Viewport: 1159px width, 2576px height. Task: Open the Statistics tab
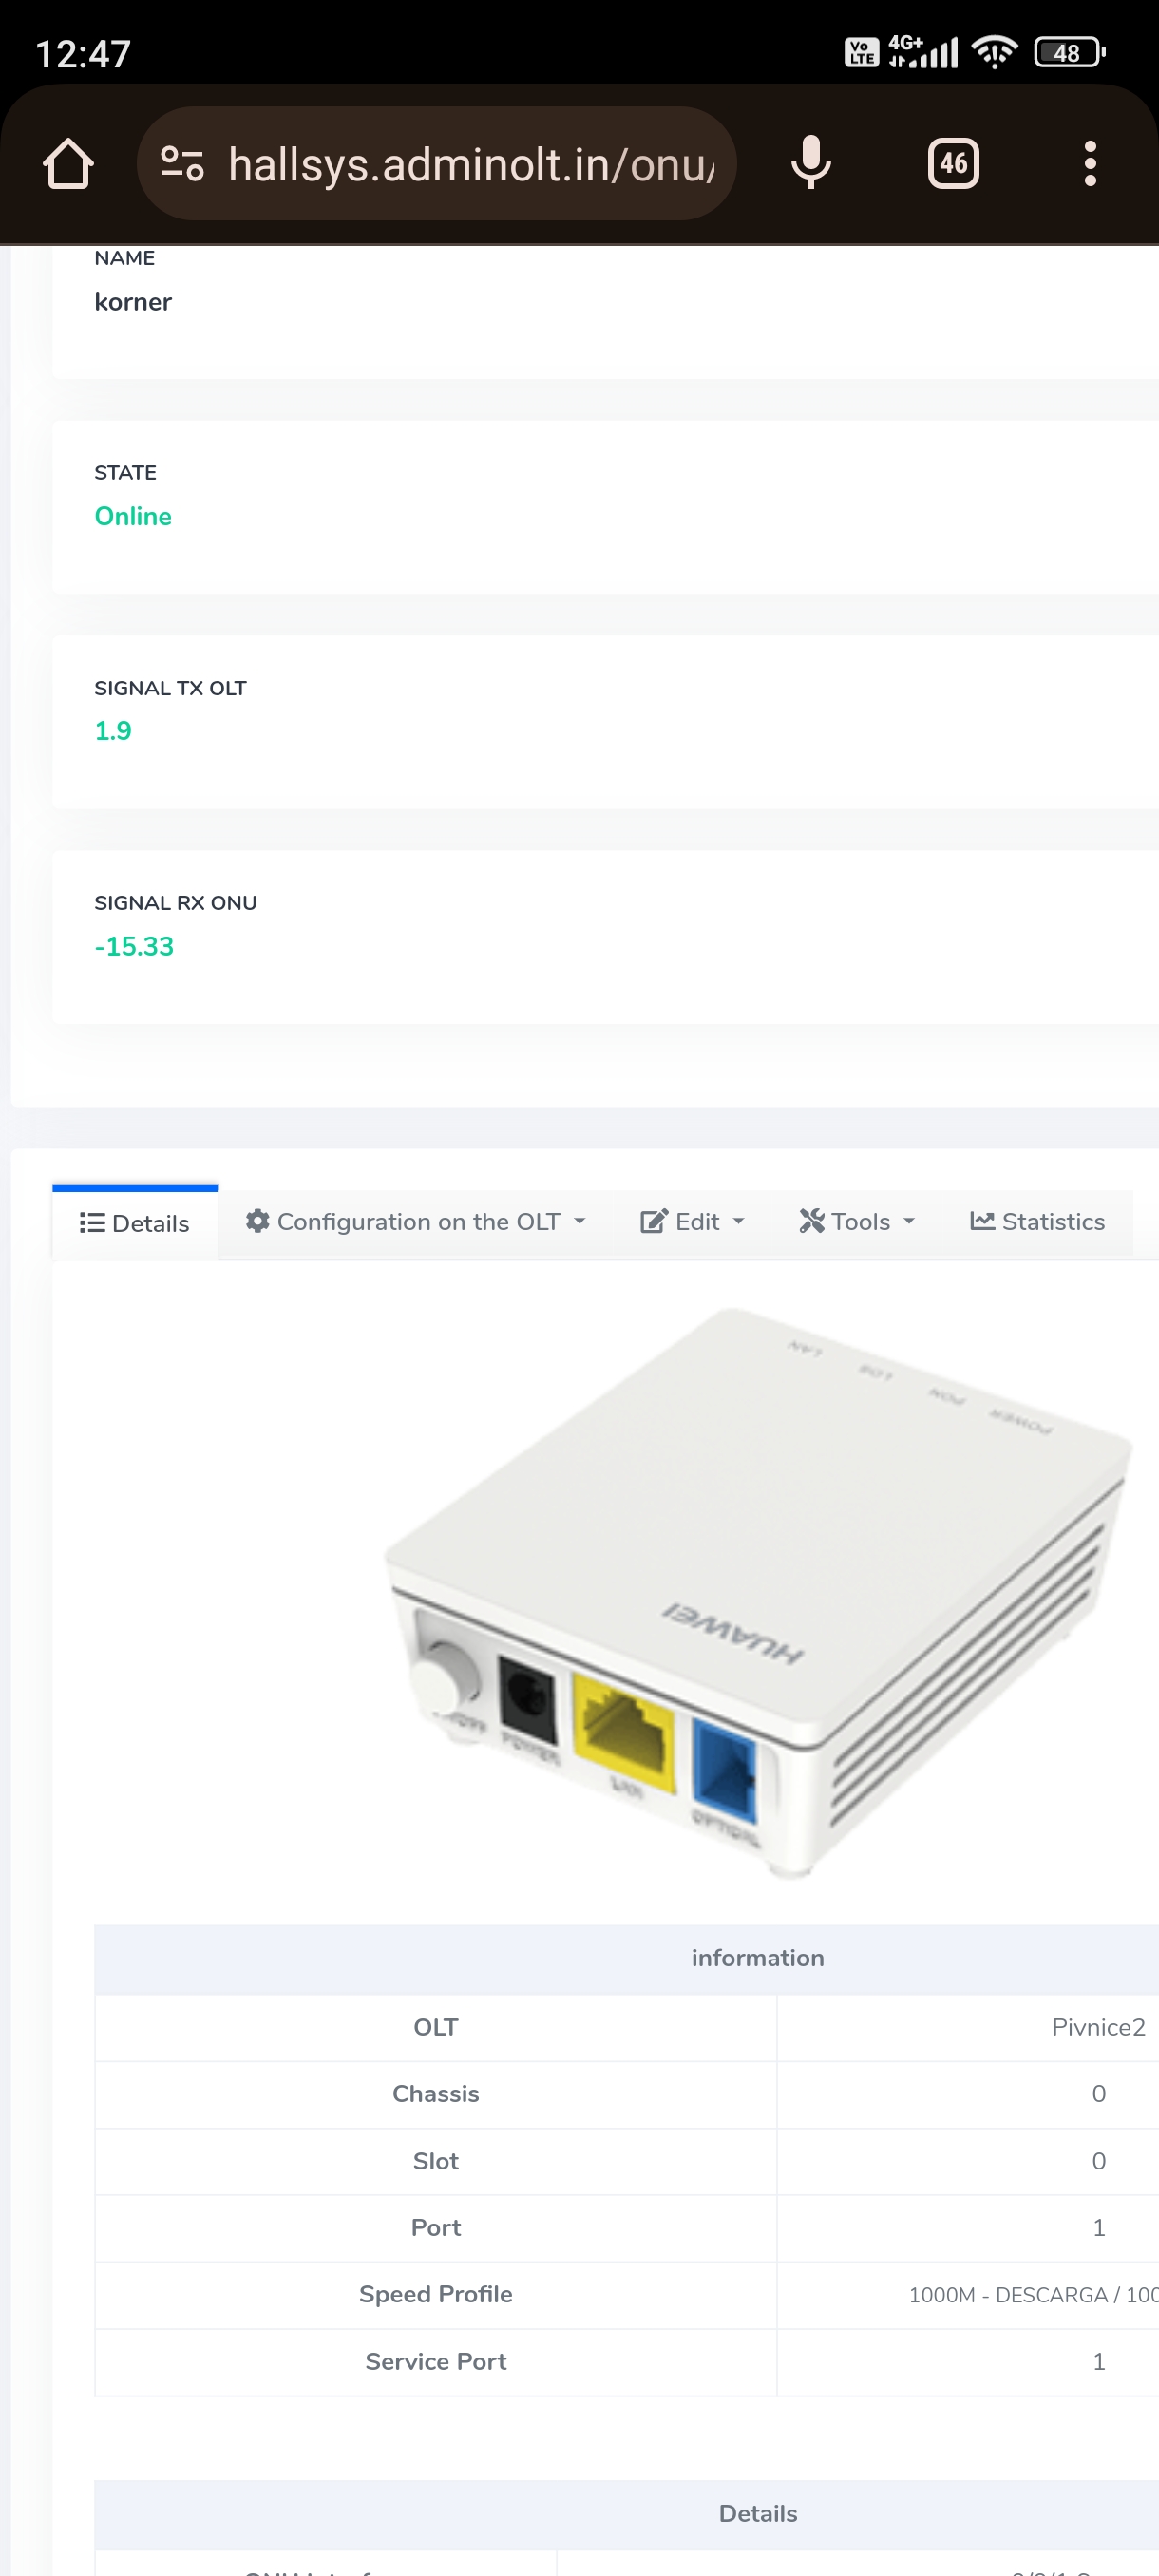coord(1052,1221)
